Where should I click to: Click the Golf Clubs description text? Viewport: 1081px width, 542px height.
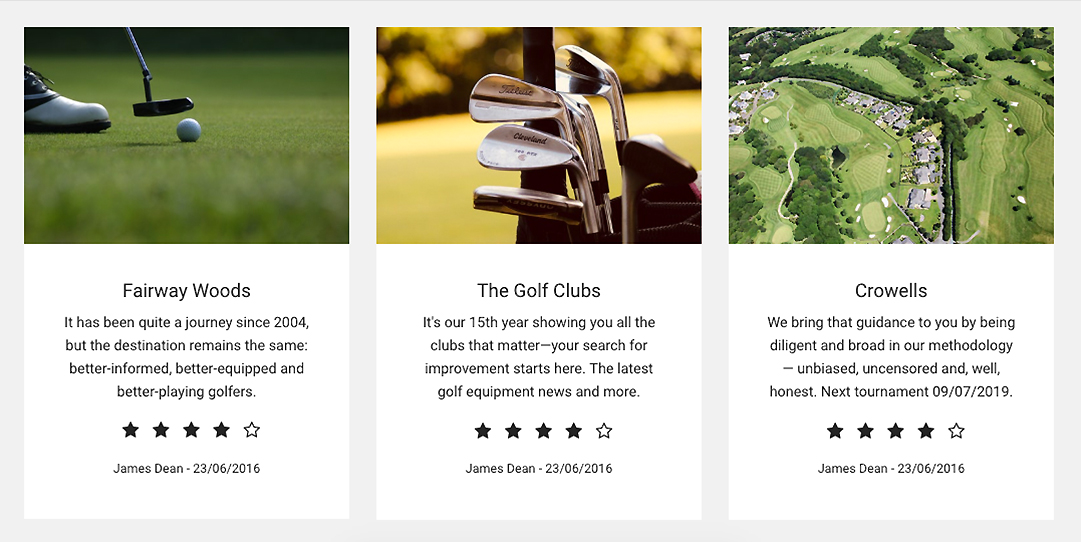coord(538,357)
